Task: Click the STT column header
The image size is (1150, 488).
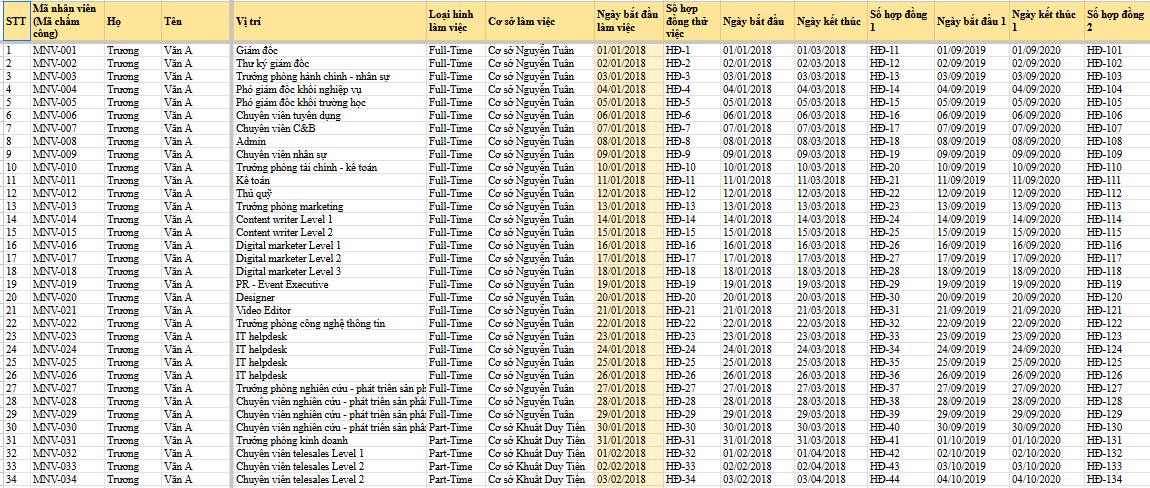Action: pyautogui.click(x=16, y=21)
